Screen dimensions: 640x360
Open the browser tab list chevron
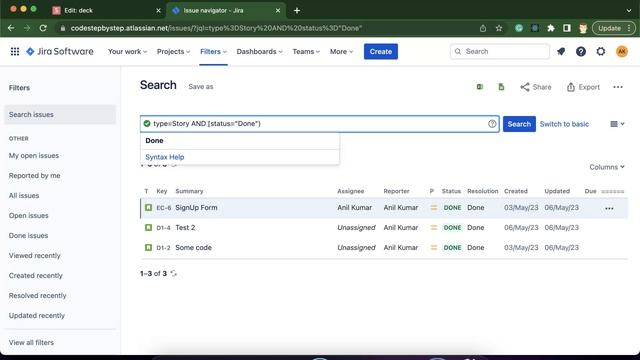(629, 11)
